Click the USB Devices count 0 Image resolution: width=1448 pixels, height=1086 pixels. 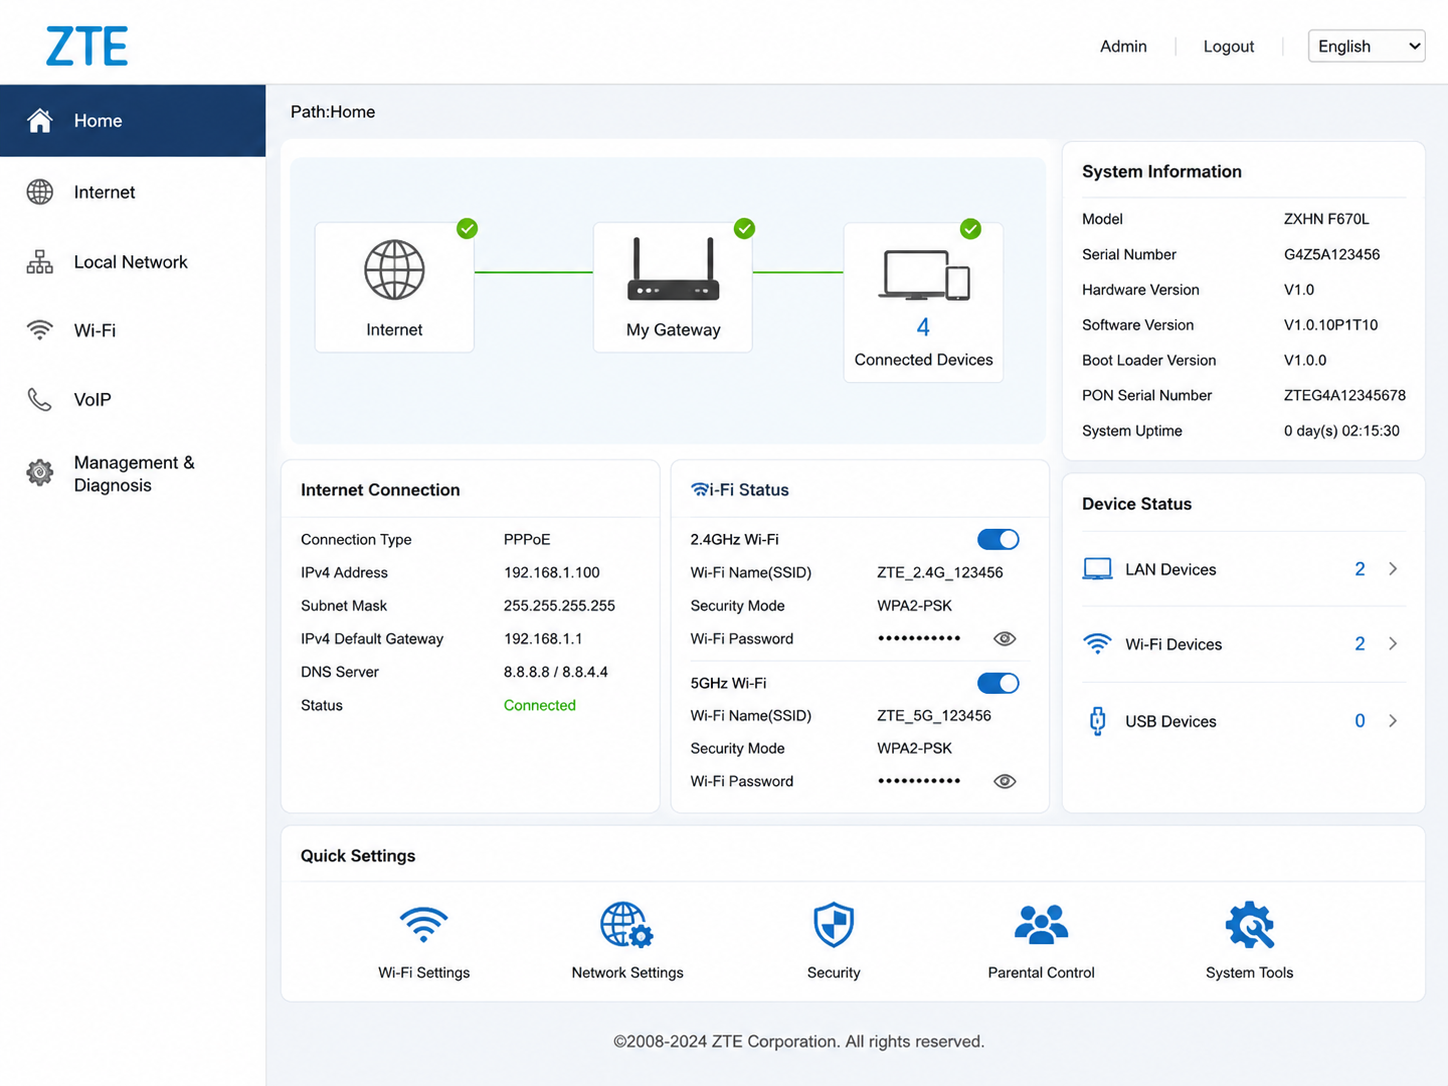point(1360,721)
